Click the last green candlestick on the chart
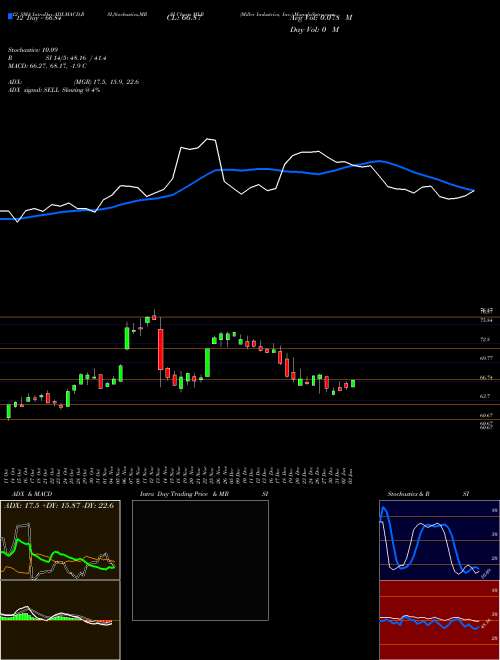500x660 pixels. pyautogui.click(x=353, y=383)
